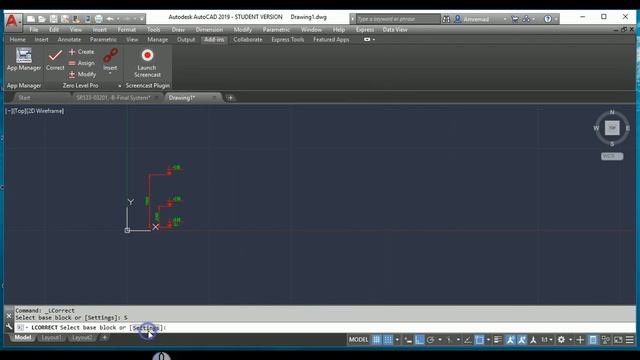
Task: Click the Help question mark icon
Action: click(548, 19)
